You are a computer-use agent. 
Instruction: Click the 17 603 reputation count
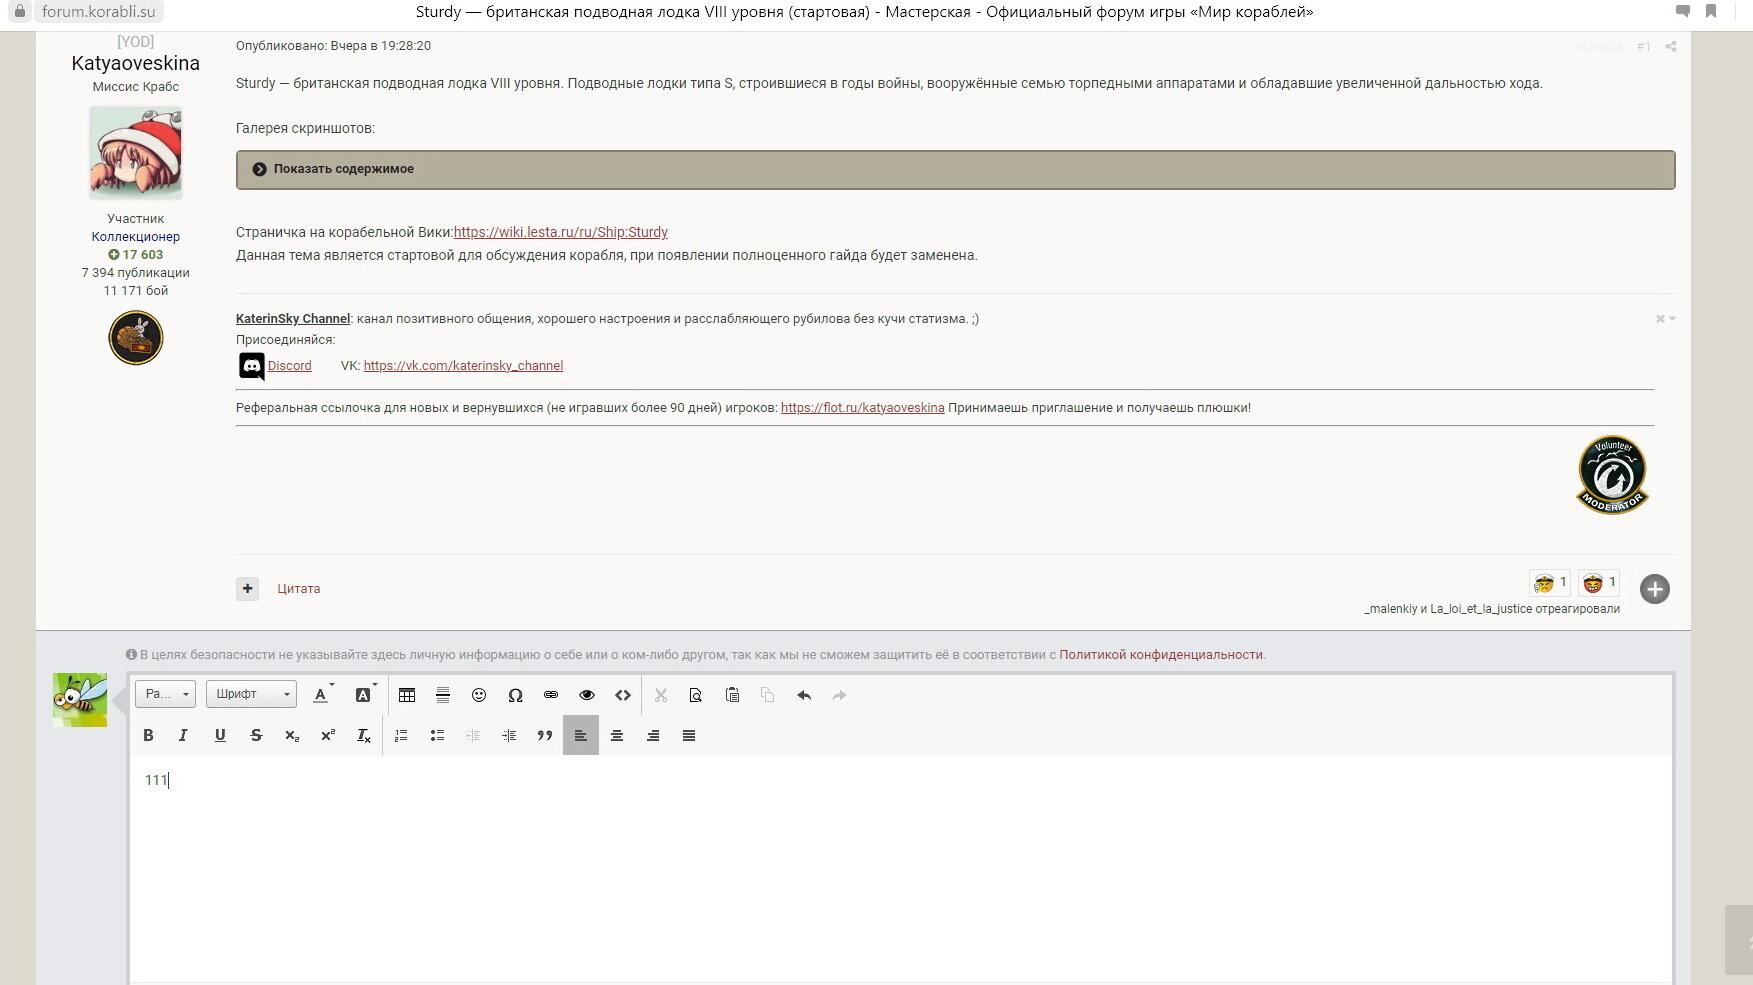click(x=135, y=255)
